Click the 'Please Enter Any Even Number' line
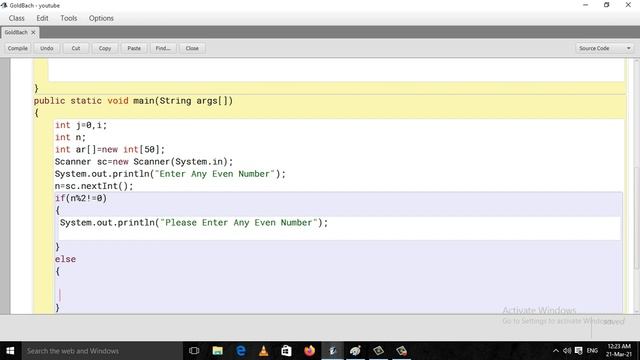 pyautogui.click(x=194, y=223)
